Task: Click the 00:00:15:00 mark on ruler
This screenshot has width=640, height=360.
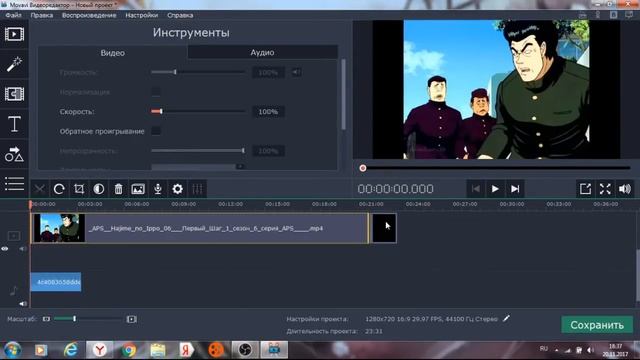Action: pyautogui.click(x=277, y=204)
